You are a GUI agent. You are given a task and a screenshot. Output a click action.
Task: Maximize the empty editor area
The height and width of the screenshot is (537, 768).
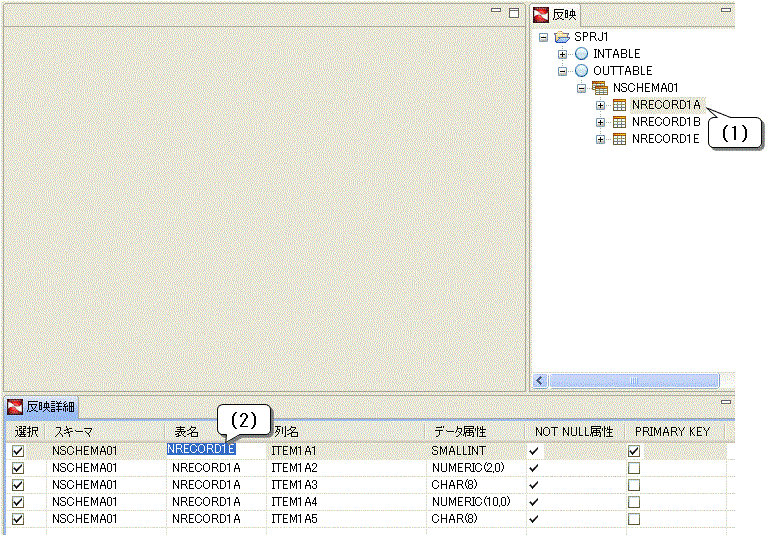click(x=514, y=12)
